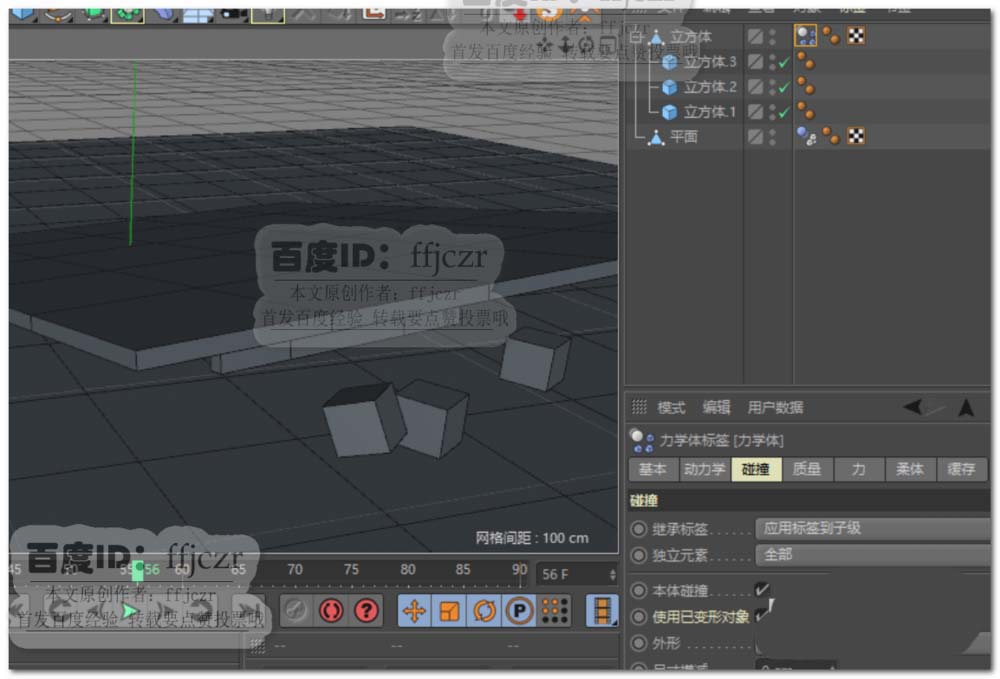
Task: Toggle visibility dots of 平面 object
Action: (x=772, y=136)
